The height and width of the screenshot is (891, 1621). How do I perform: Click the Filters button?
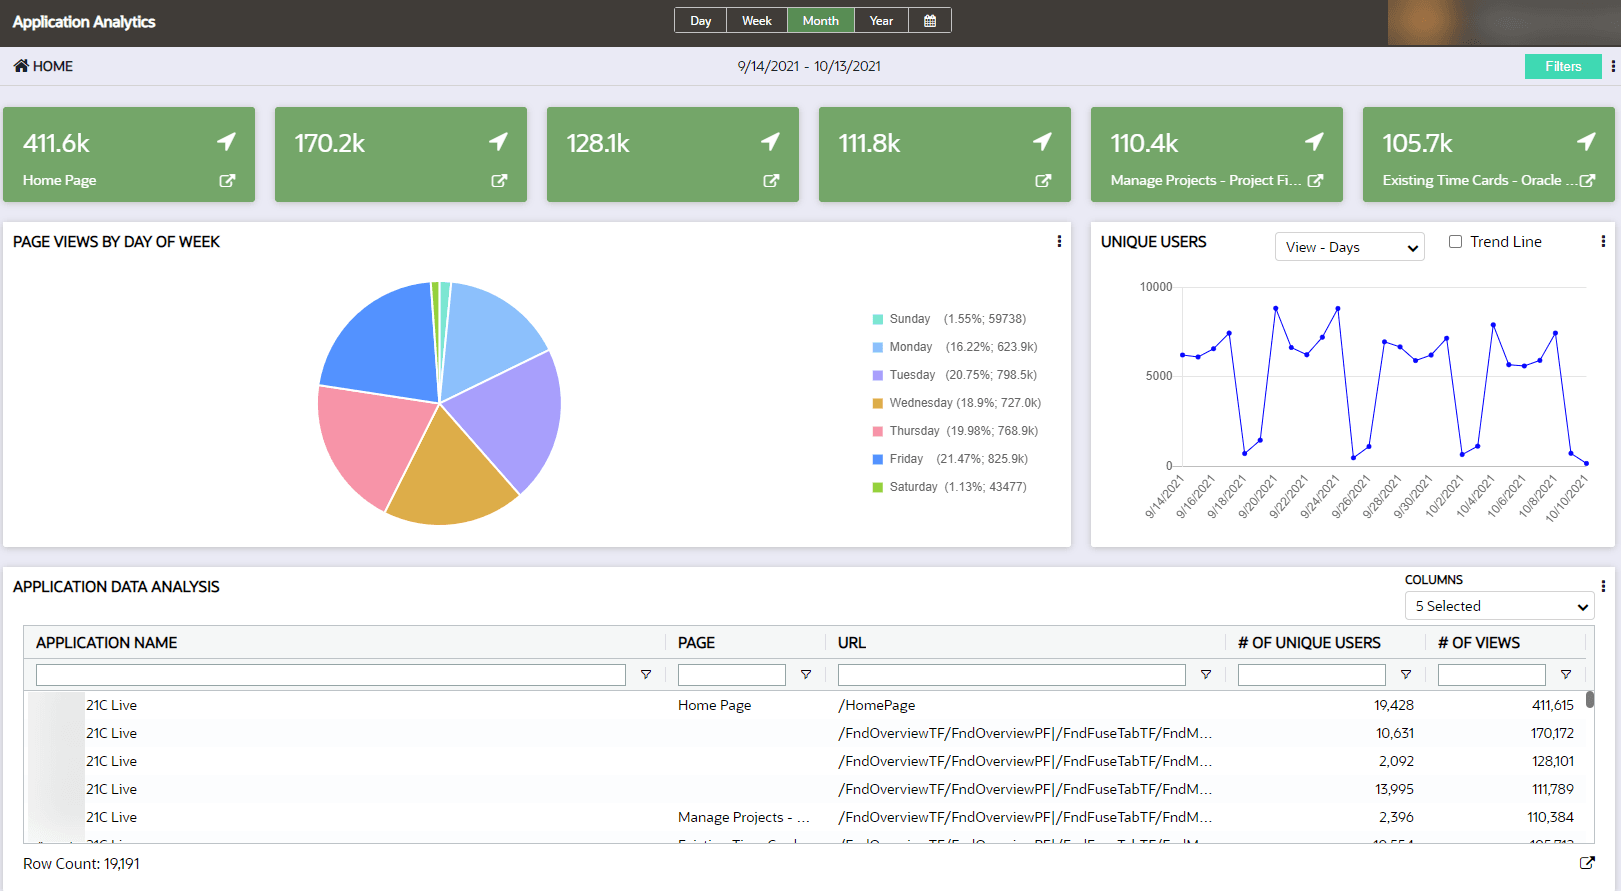[x=1563, y=66]
